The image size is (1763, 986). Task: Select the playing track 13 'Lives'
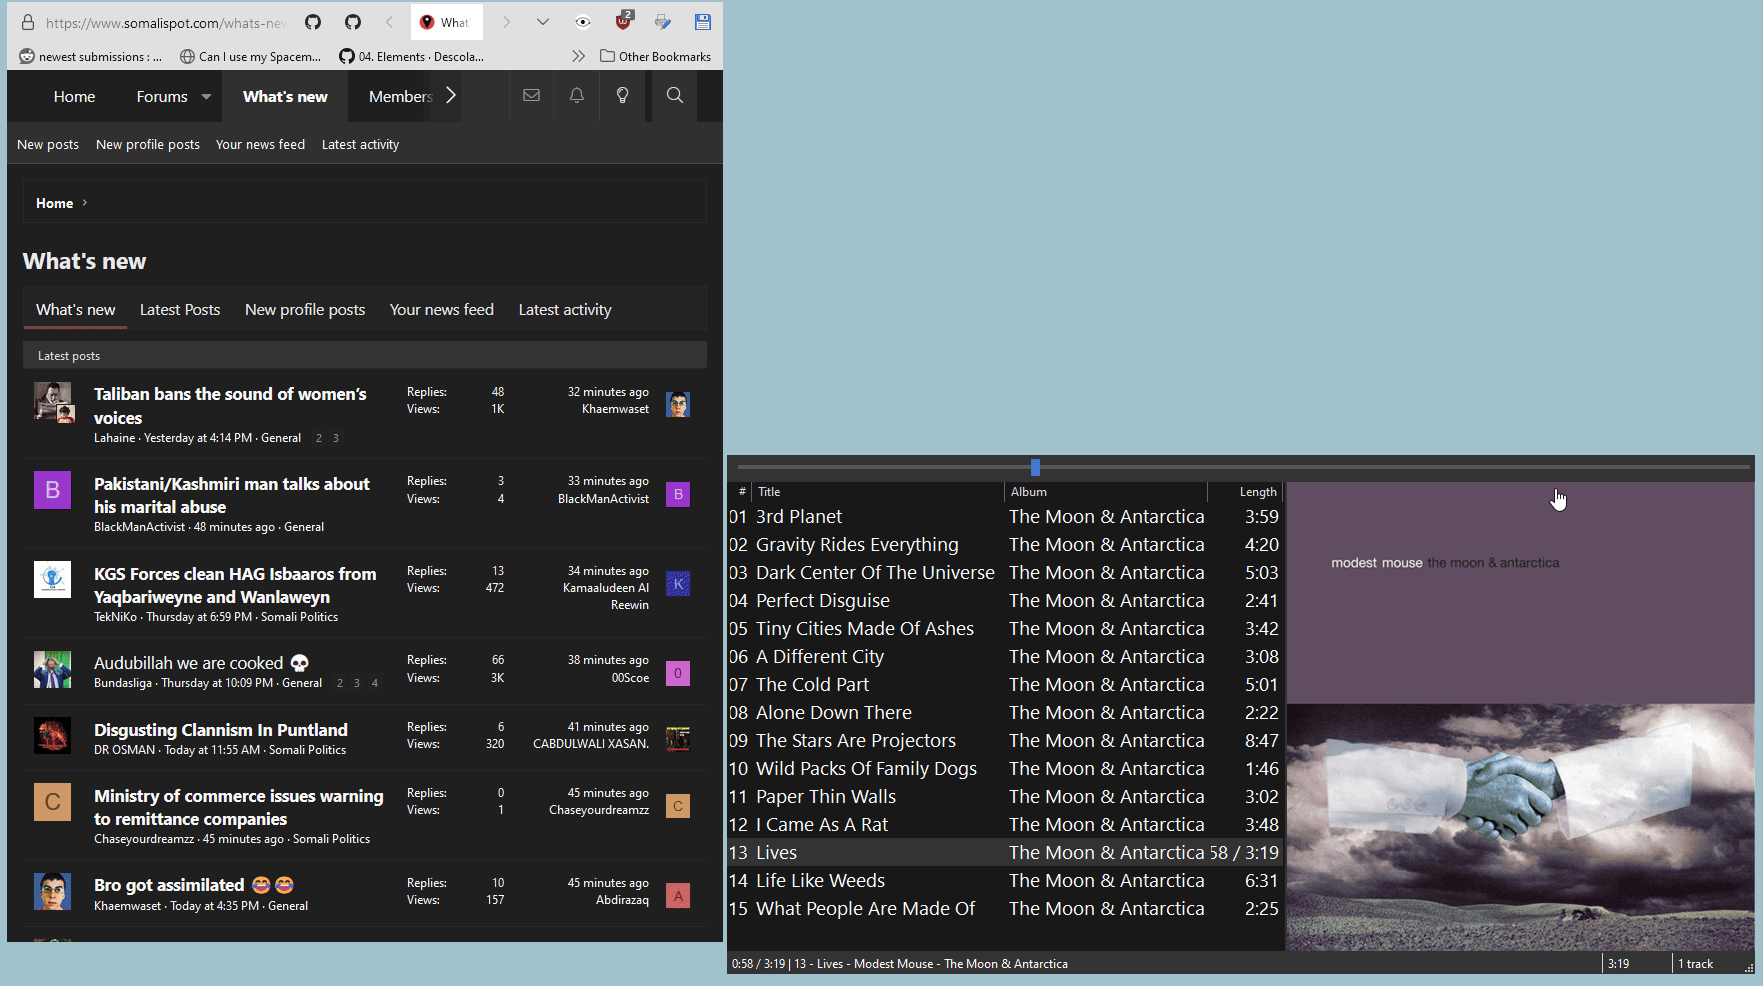click(1005, 853)
